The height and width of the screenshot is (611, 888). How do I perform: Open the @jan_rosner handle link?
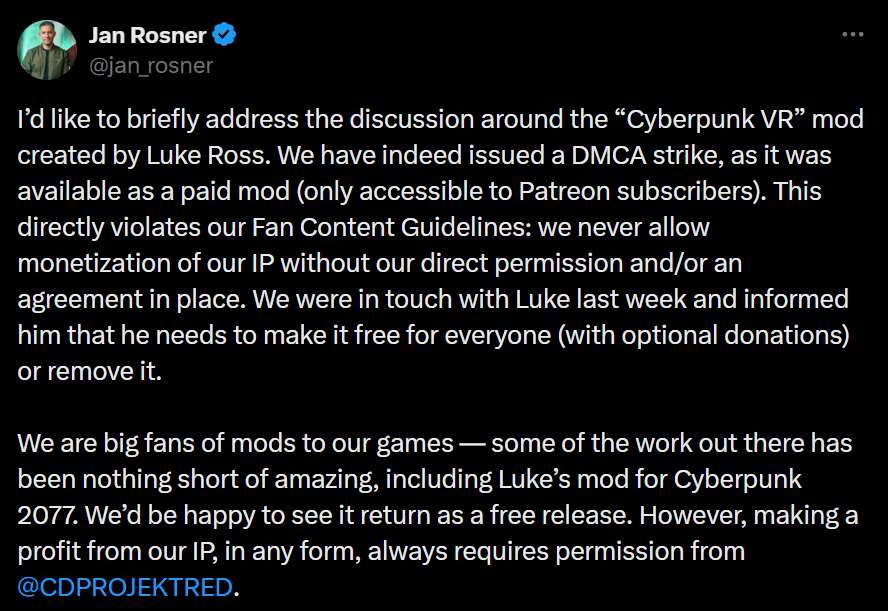tap(151, 66)
